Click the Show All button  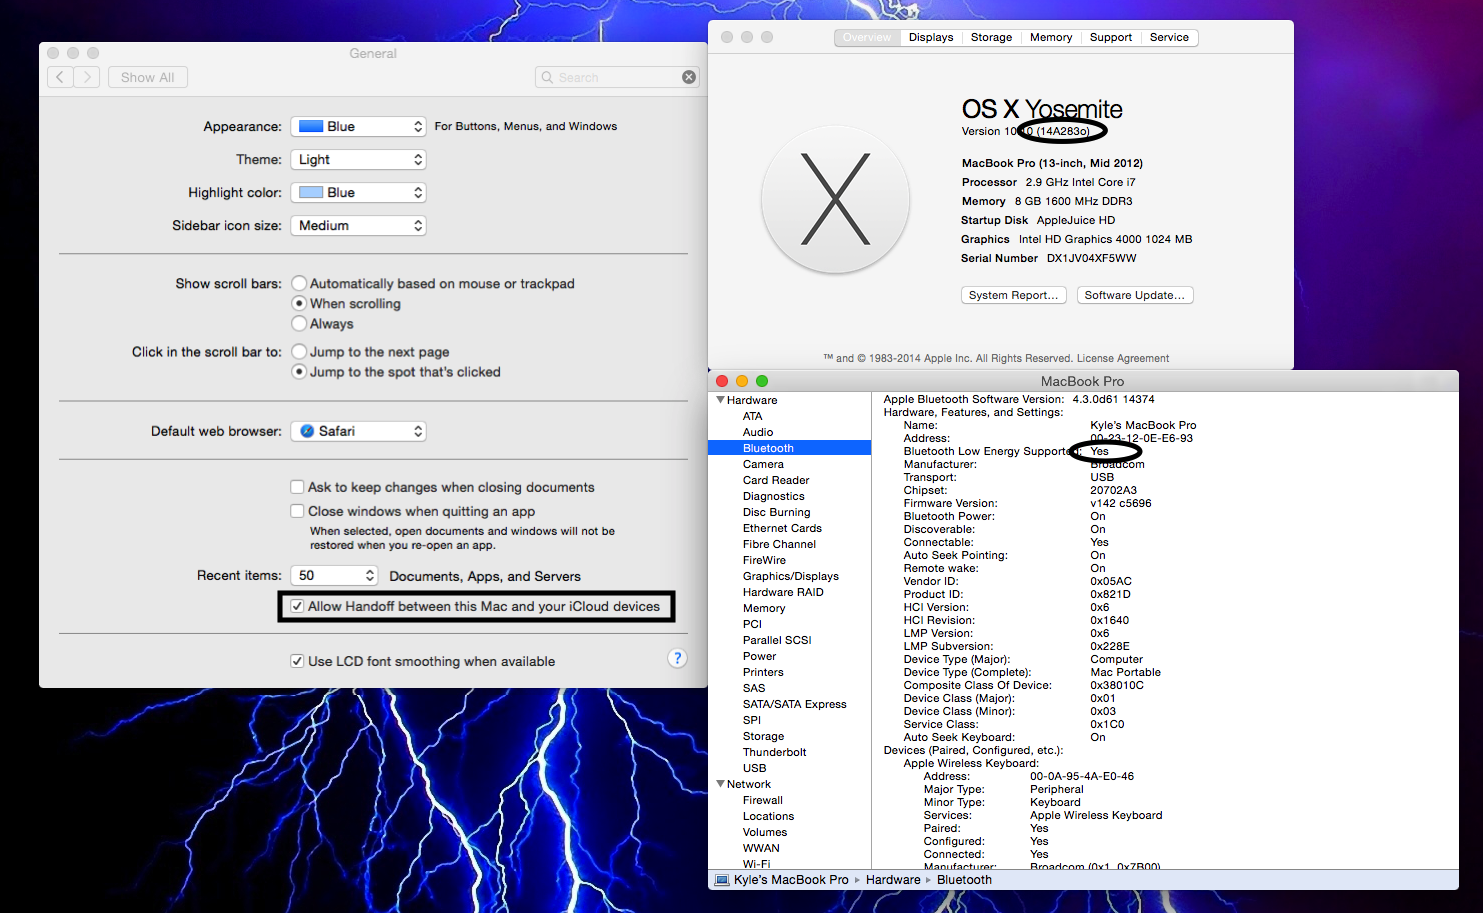[147, 77]
